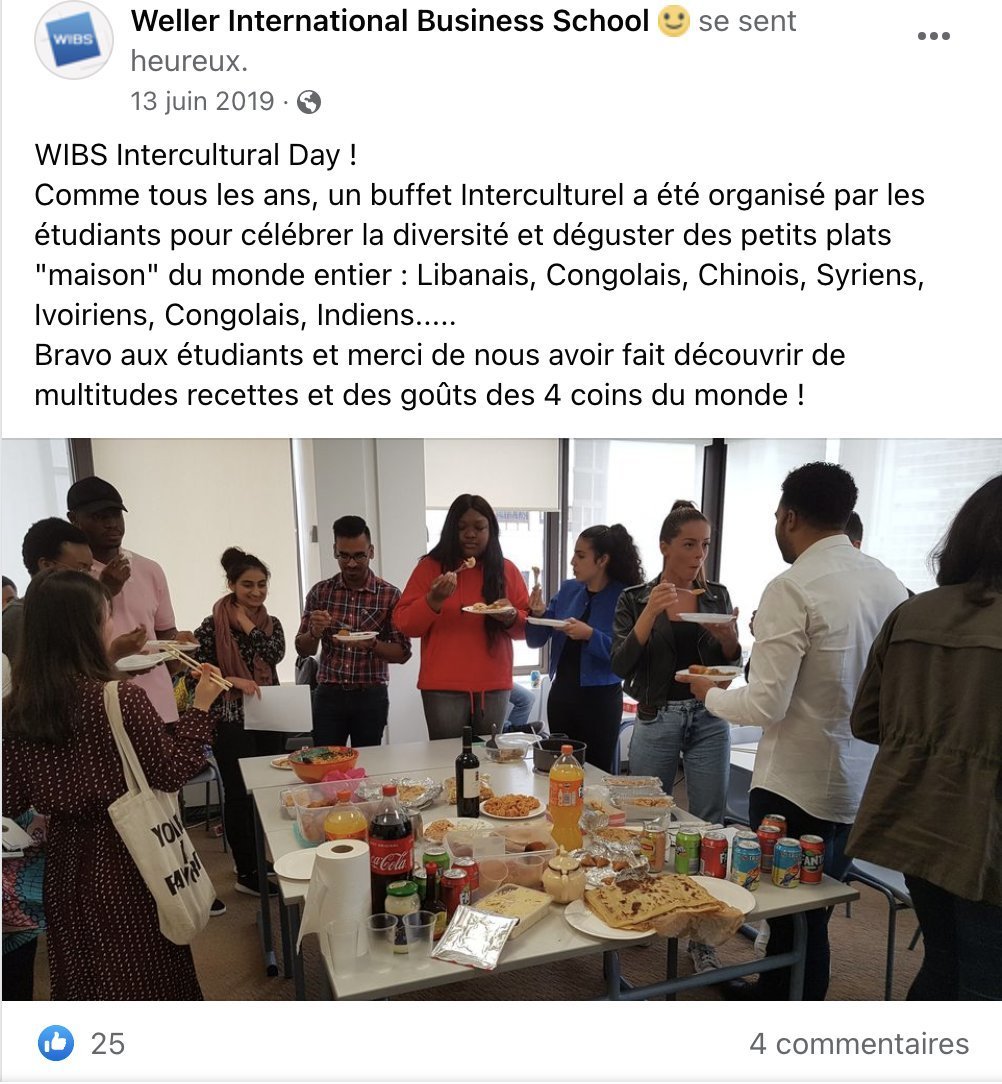Click the plate of crêpes in the photo
Viewport: 1002px width, 1084px height.
(660, 902)
